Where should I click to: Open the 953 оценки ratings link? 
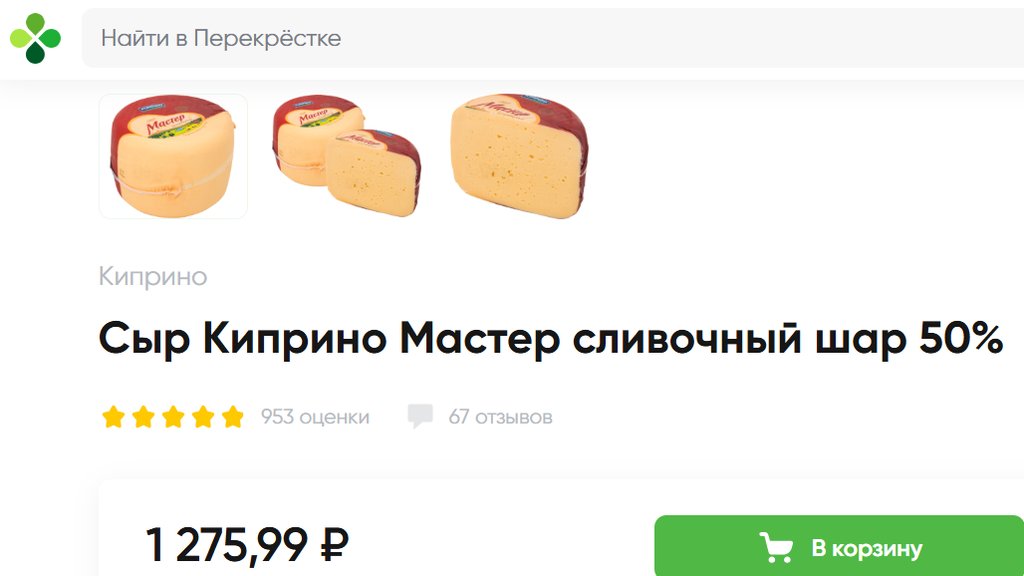(x=315, y=417)
